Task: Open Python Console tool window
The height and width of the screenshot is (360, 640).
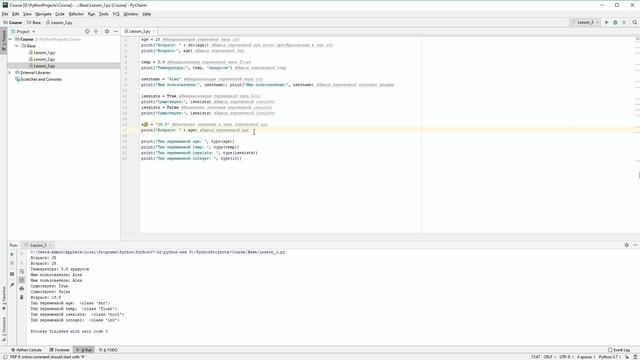Action: coord(27,350)
